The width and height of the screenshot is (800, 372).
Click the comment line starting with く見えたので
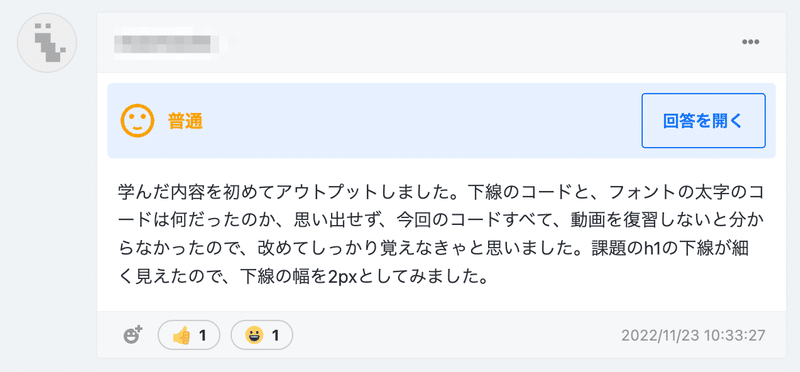[298, 278]
